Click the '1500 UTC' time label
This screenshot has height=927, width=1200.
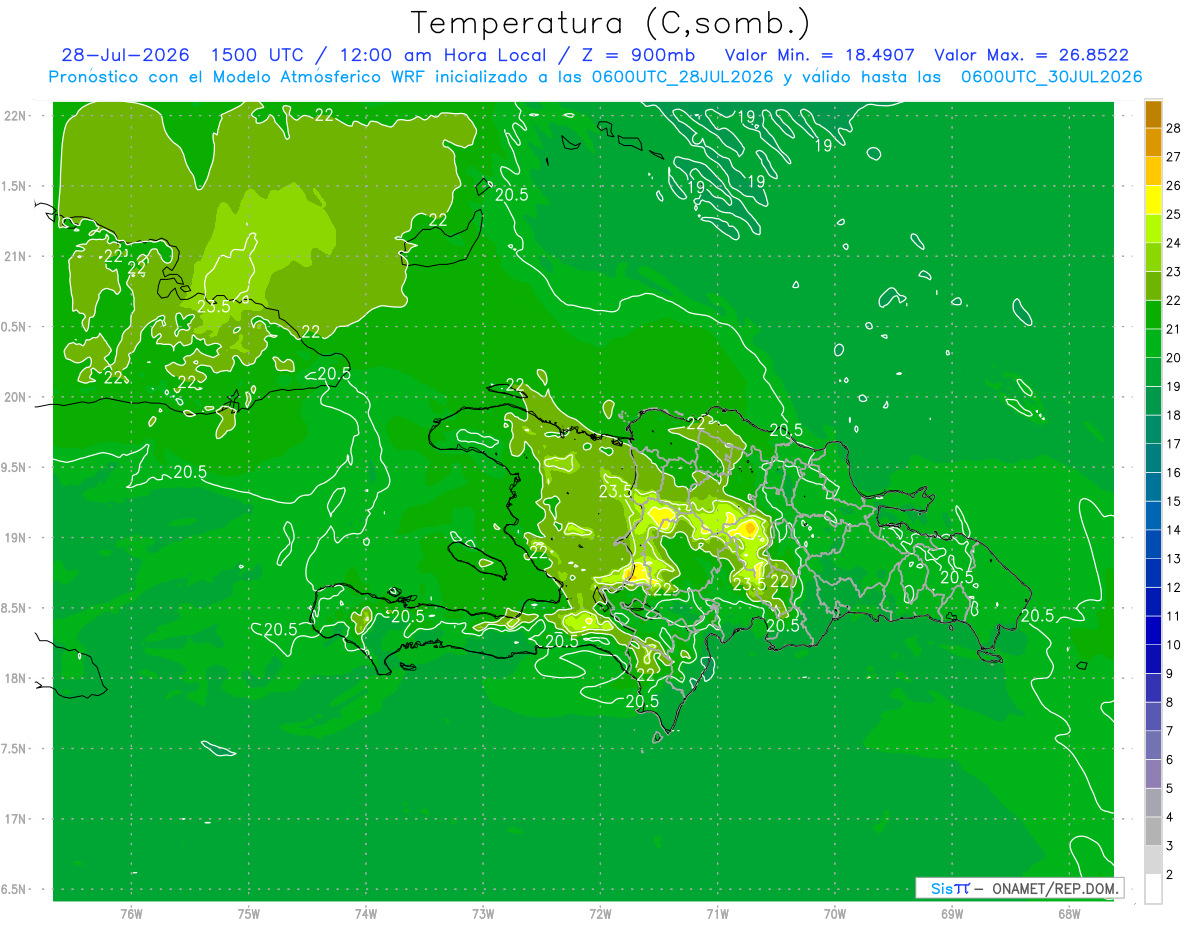pyautogui.click(x=256, y=55)
